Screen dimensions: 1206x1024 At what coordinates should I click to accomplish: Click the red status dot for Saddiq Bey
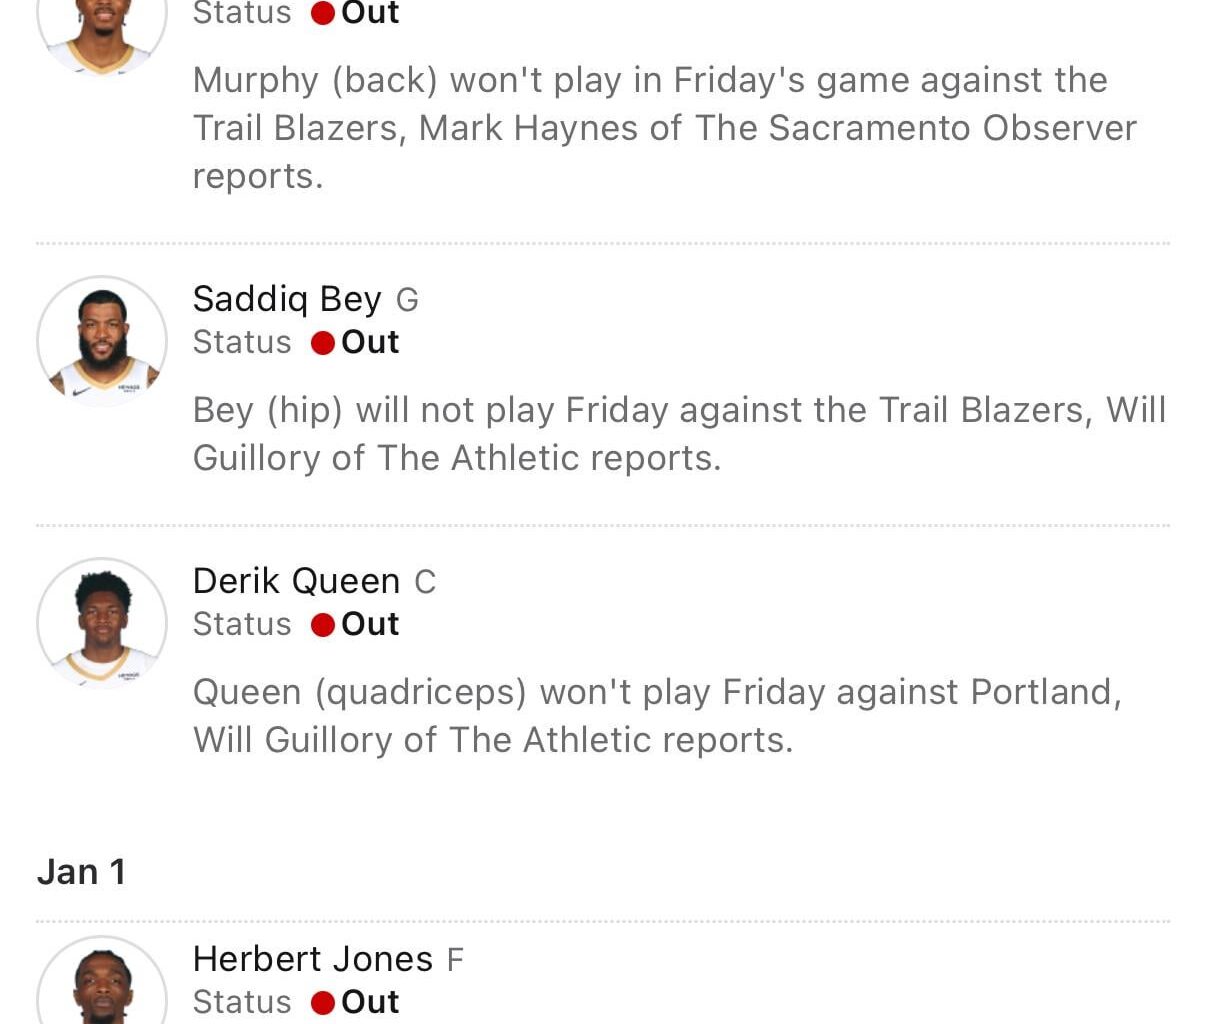[322, 343]
